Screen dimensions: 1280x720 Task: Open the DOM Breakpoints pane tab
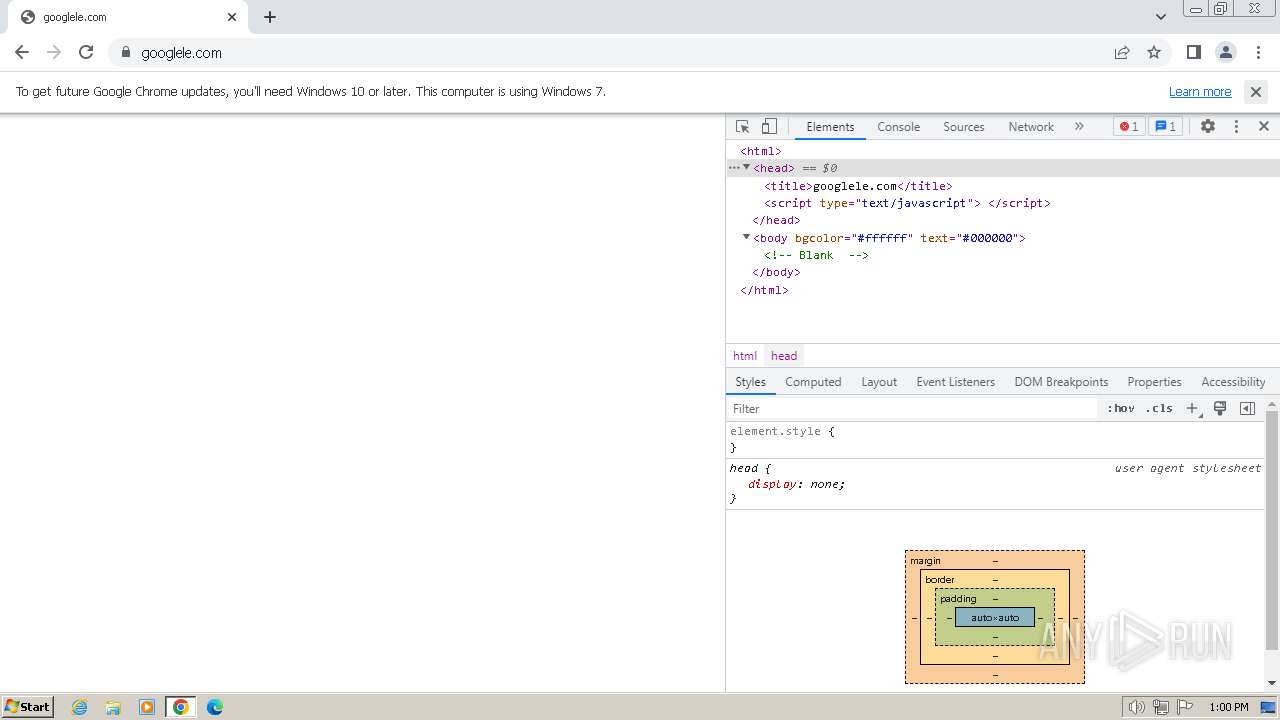(x=1061, y=382)
